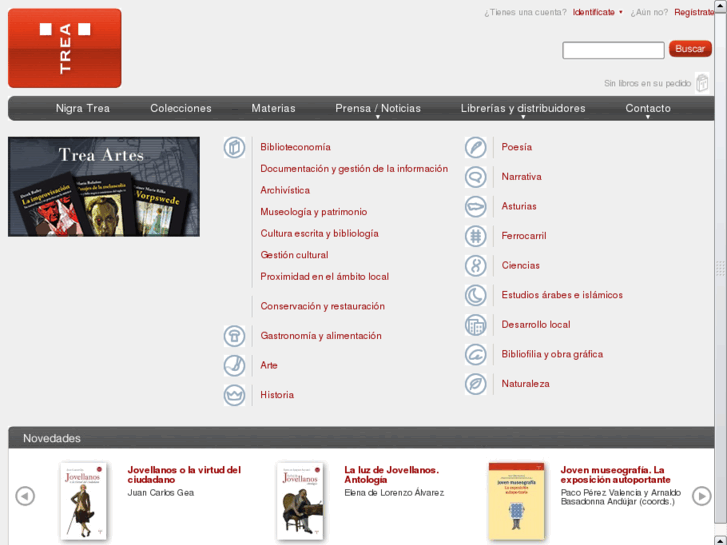Click the Jovellanos o la virtud cover thumbnail

click(83, 501)
